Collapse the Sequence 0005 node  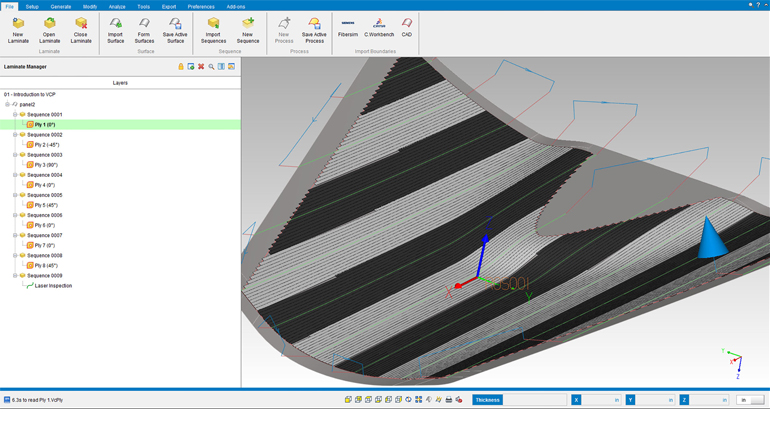coord(15,195)
